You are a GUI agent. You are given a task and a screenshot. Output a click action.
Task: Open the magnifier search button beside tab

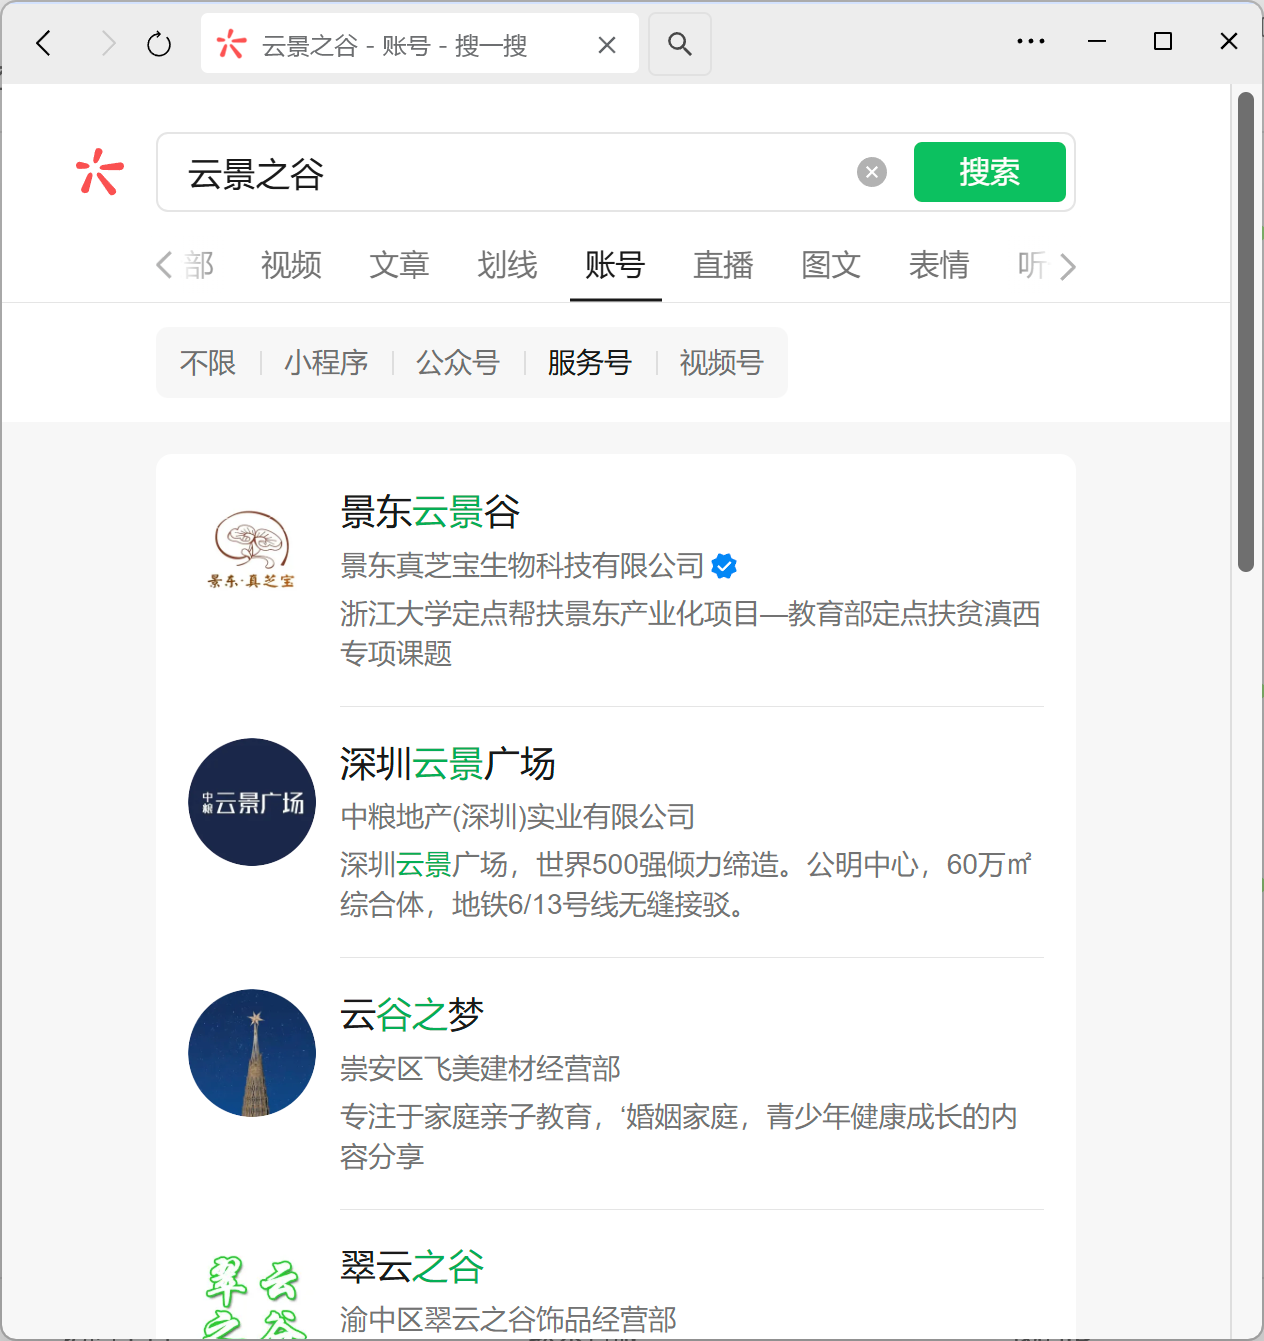[680, 44]
